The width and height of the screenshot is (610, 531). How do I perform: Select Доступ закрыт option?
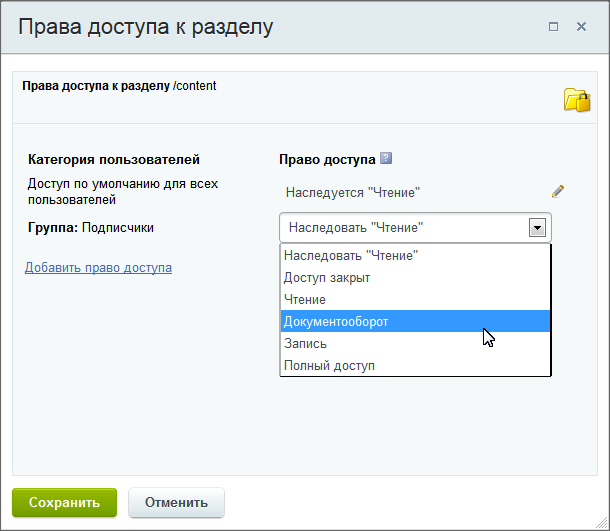click(x=415, y=278)
